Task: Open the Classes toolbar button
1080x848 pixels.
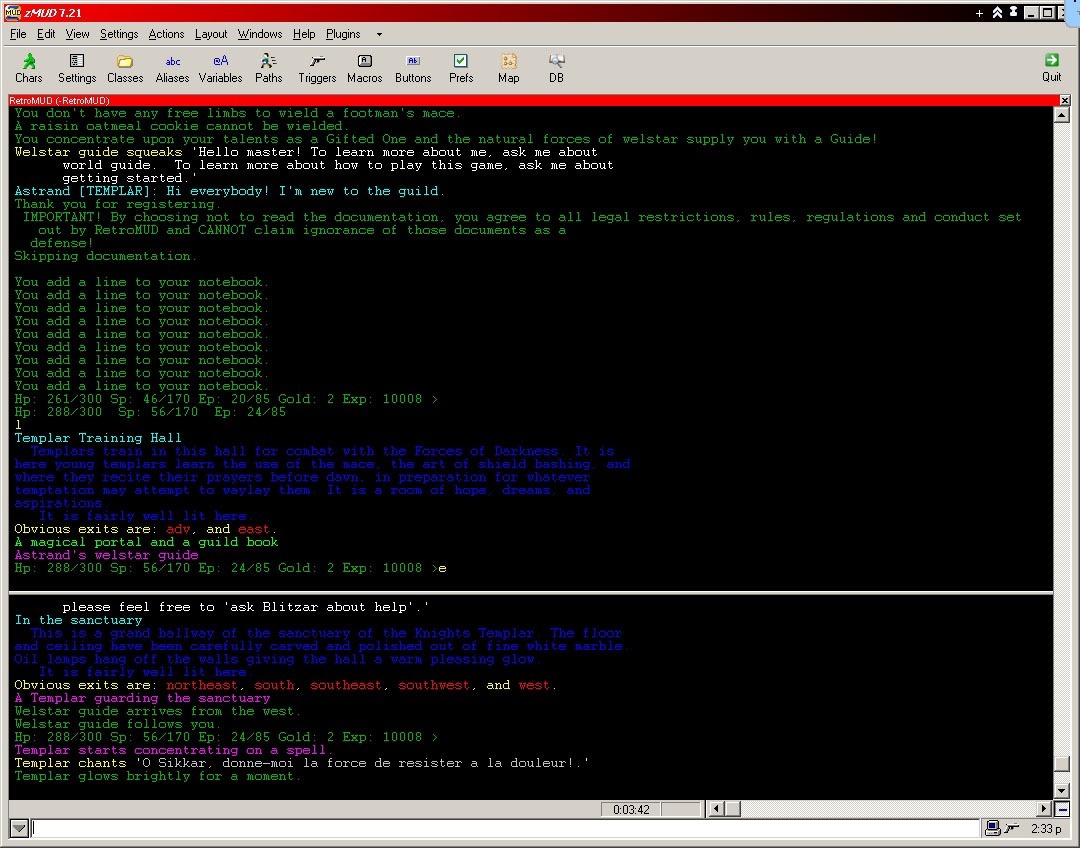Action: point(125,68)
